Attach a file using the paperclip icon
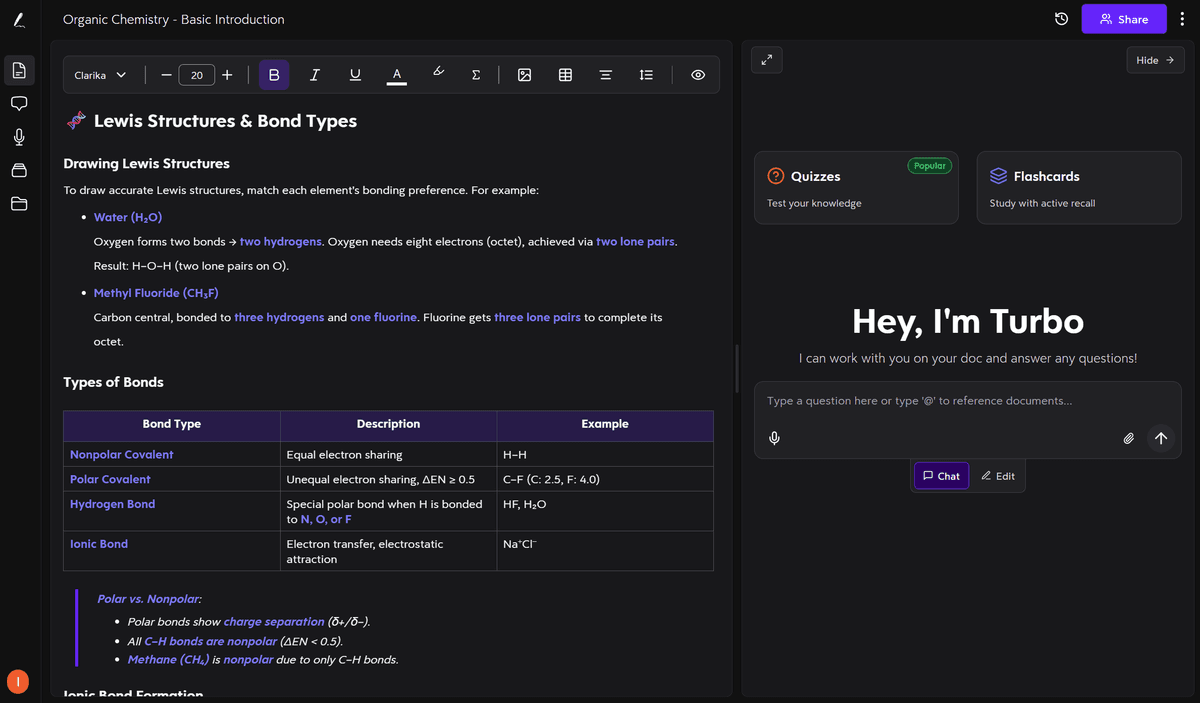Image resolution: width=1200 pixels, height=703 pixels. click(1128, 438)
